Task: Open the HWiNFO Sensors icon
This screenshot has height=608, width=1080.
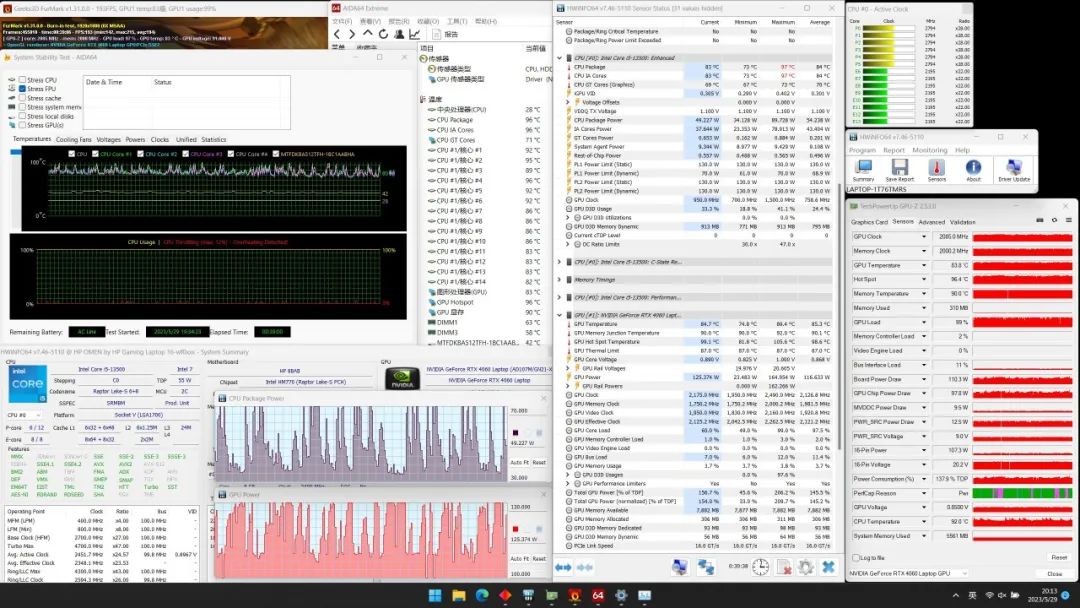Action: (937, 167)
